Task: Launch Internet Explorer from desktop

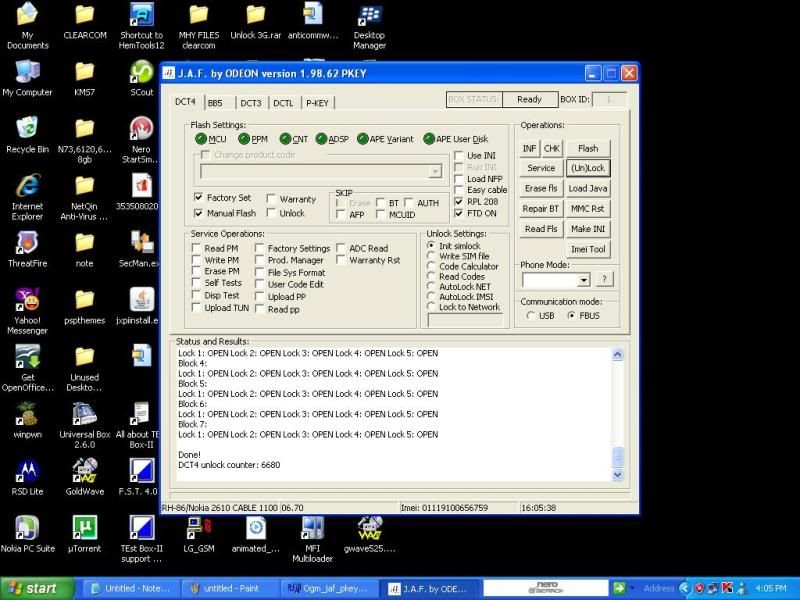Action: pos(28,197)
